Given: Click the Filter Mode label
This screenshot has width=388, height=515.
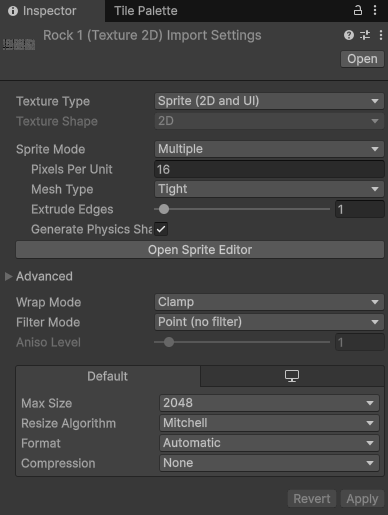Looking at the screenshot, I should pos(48,322).
